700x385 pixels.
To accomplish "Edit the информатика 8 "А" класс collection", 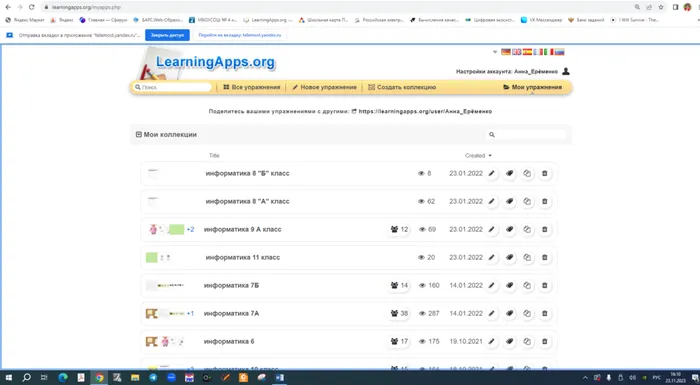I will click(492, 201).
